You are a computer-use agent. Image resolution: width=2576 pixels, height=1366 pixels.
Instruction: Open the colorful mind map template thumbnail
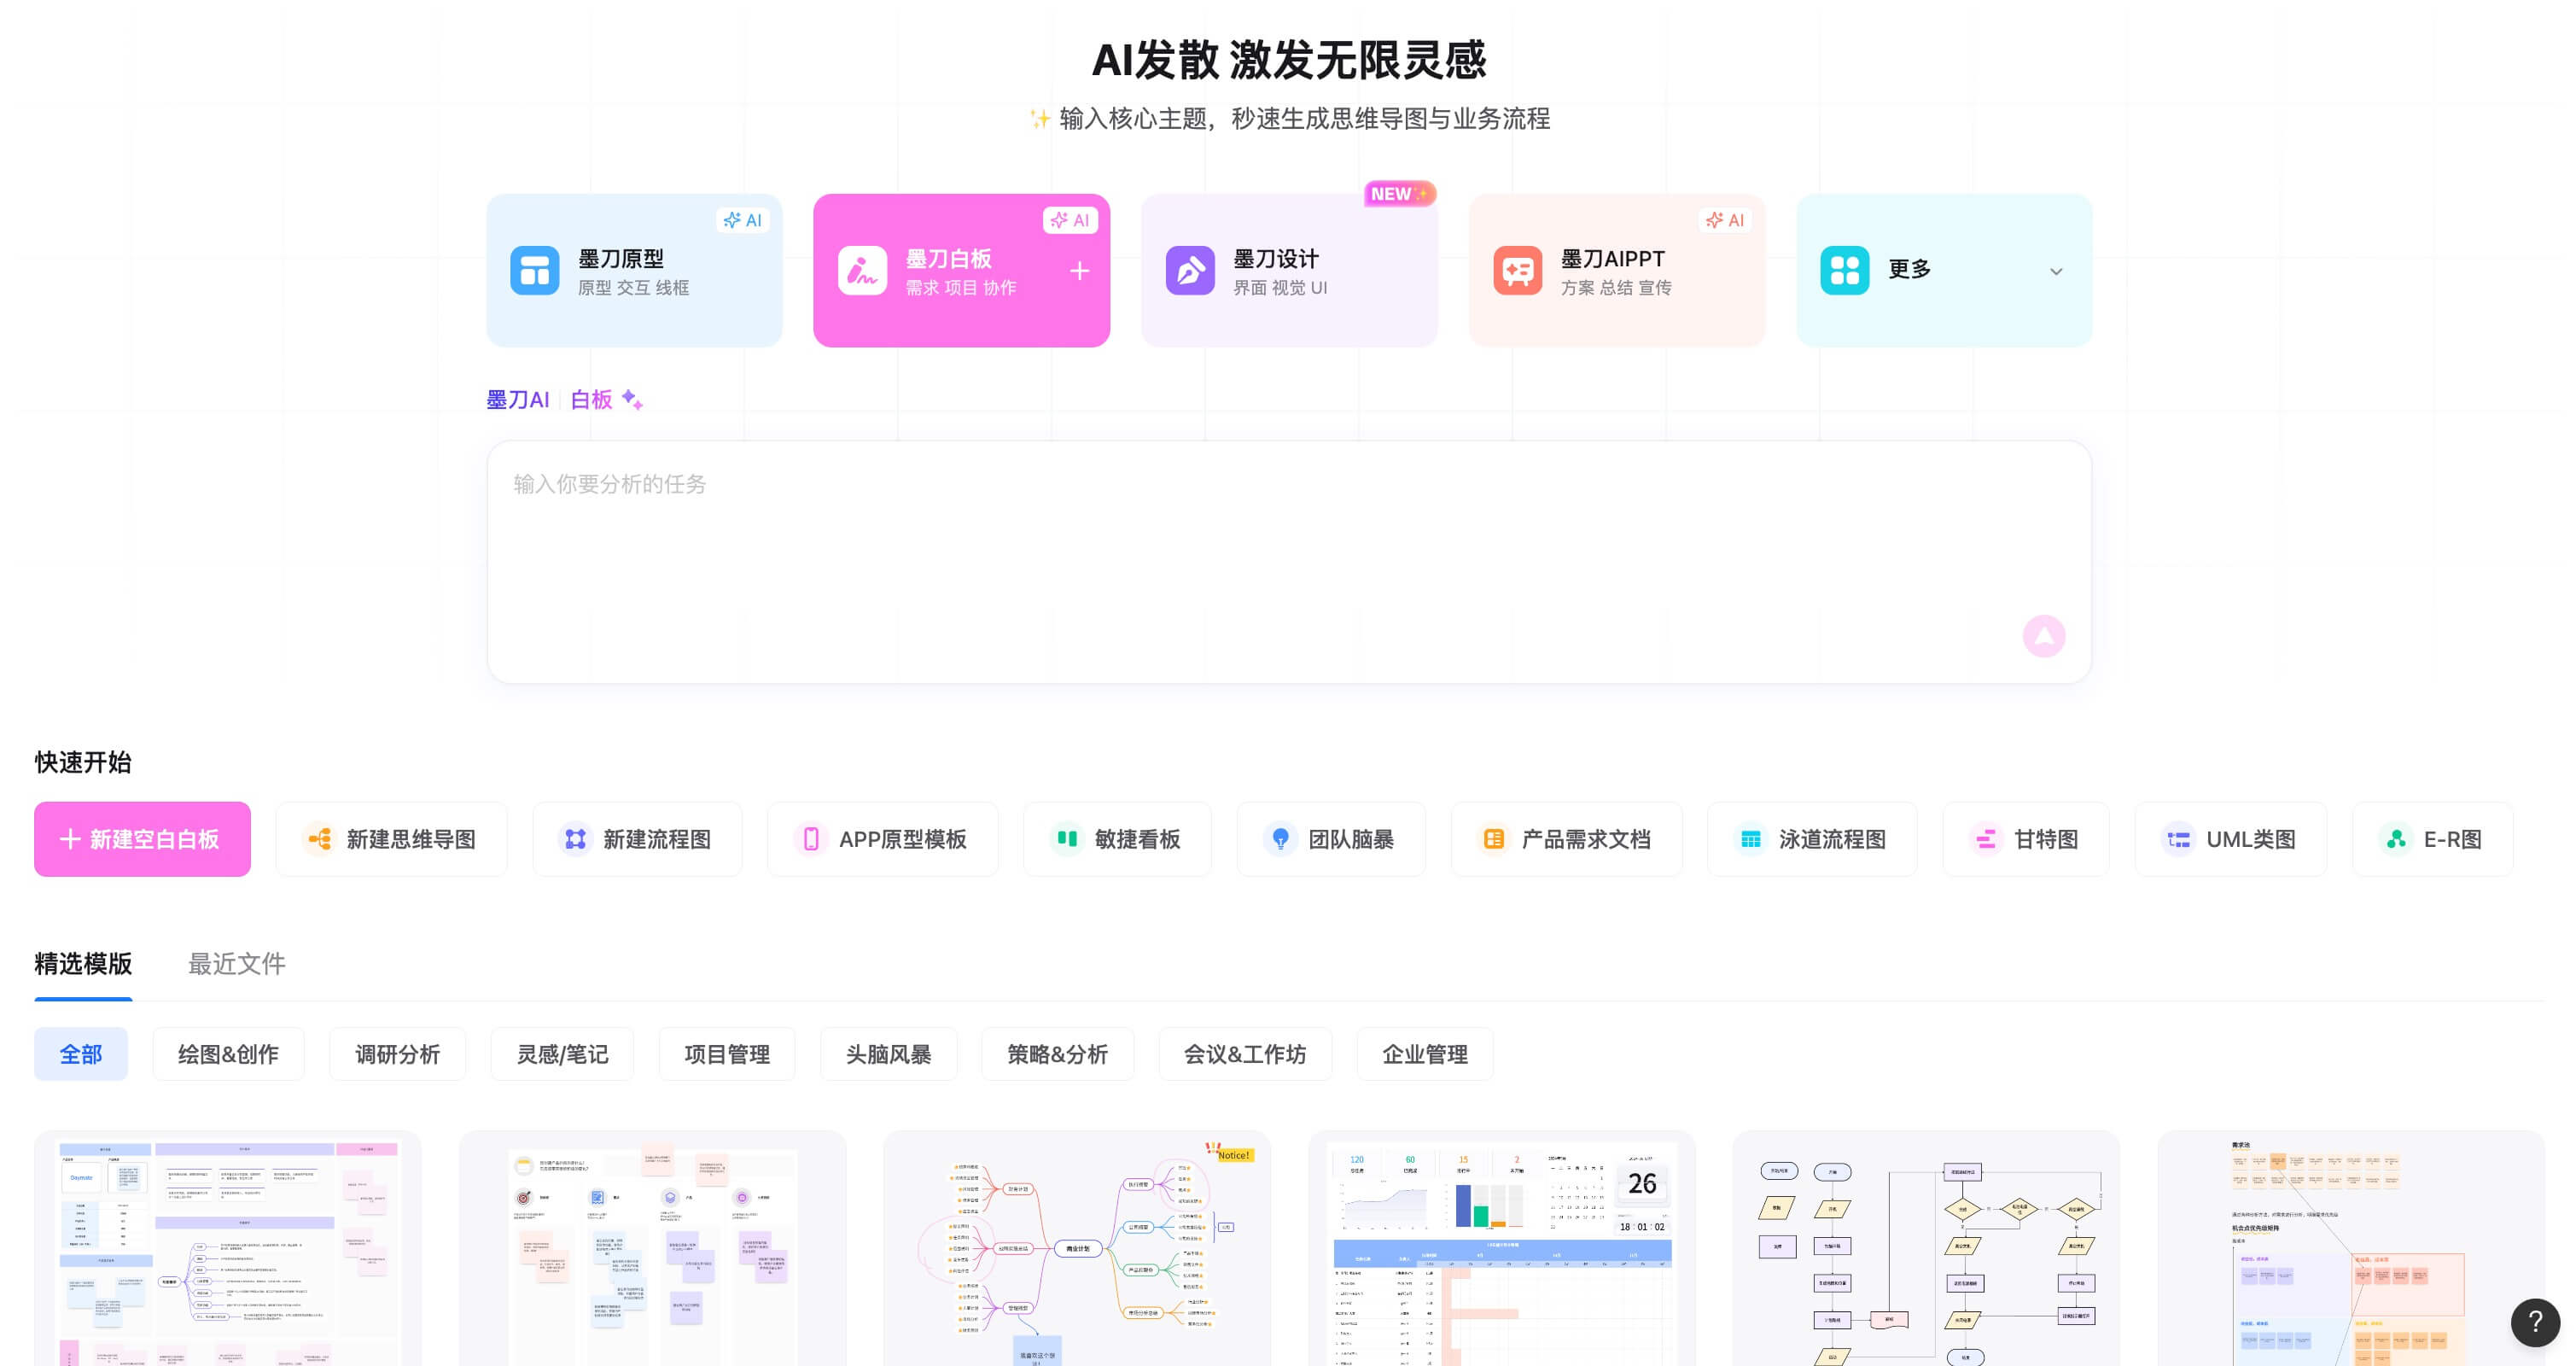pyautogui.click(x=1077, y=1248)
